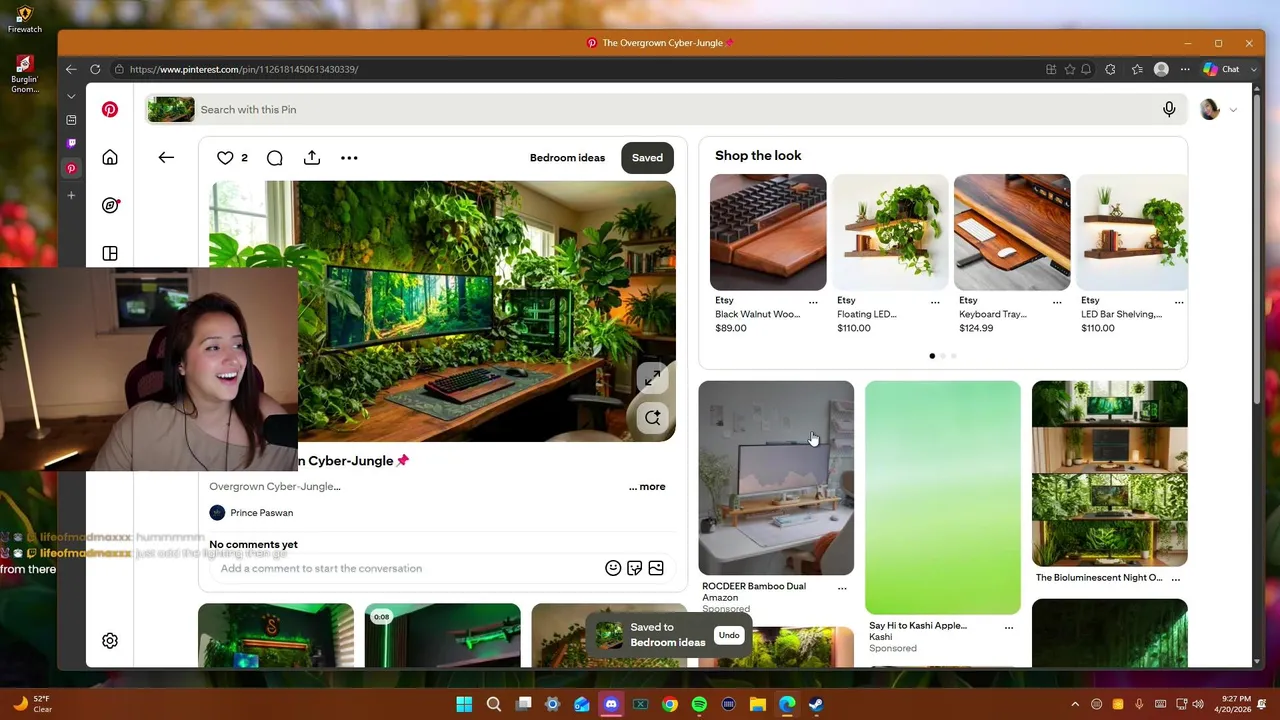Image resolution: width=1280 pixels, height=720 pixels.
Task: Open the Pinterest Home feed icon
Action: point(110,157)
